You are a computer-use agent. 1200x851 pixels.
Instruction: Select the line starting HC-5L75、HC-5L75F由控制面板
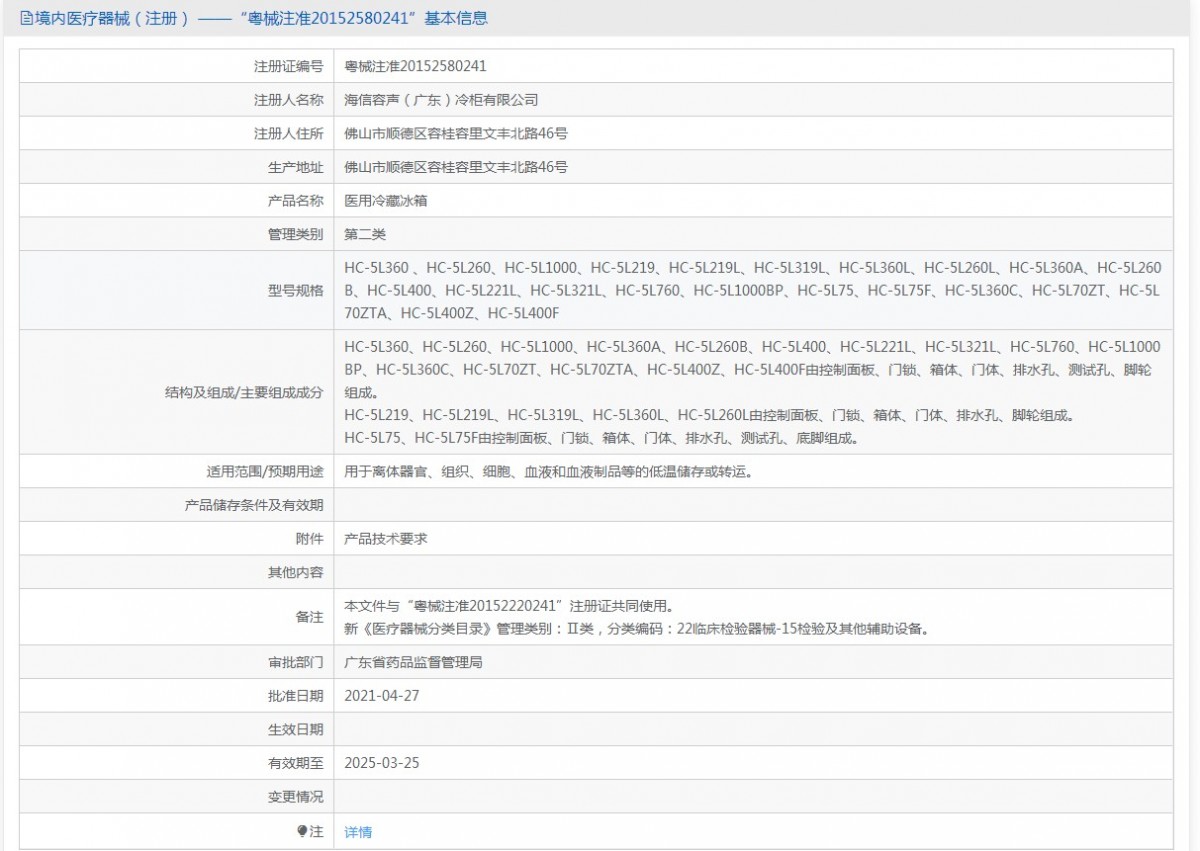pos(601,438)
